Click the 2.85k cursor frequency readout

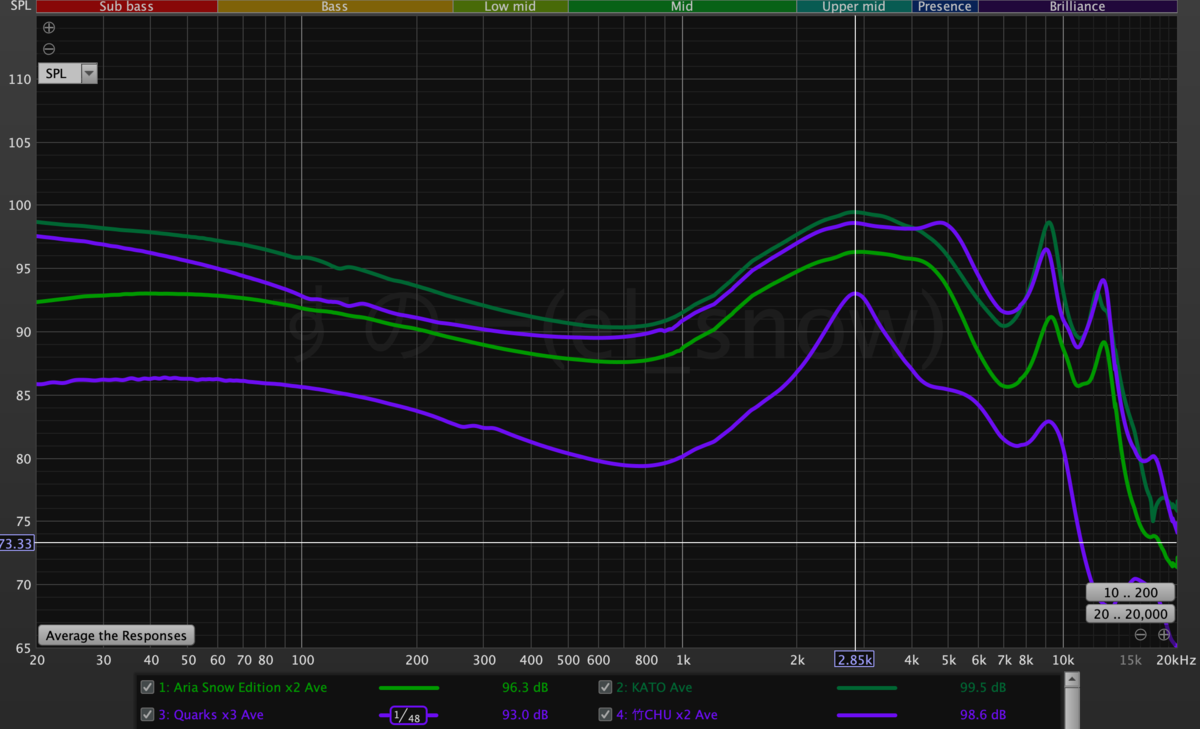click(x=855, y=660)
